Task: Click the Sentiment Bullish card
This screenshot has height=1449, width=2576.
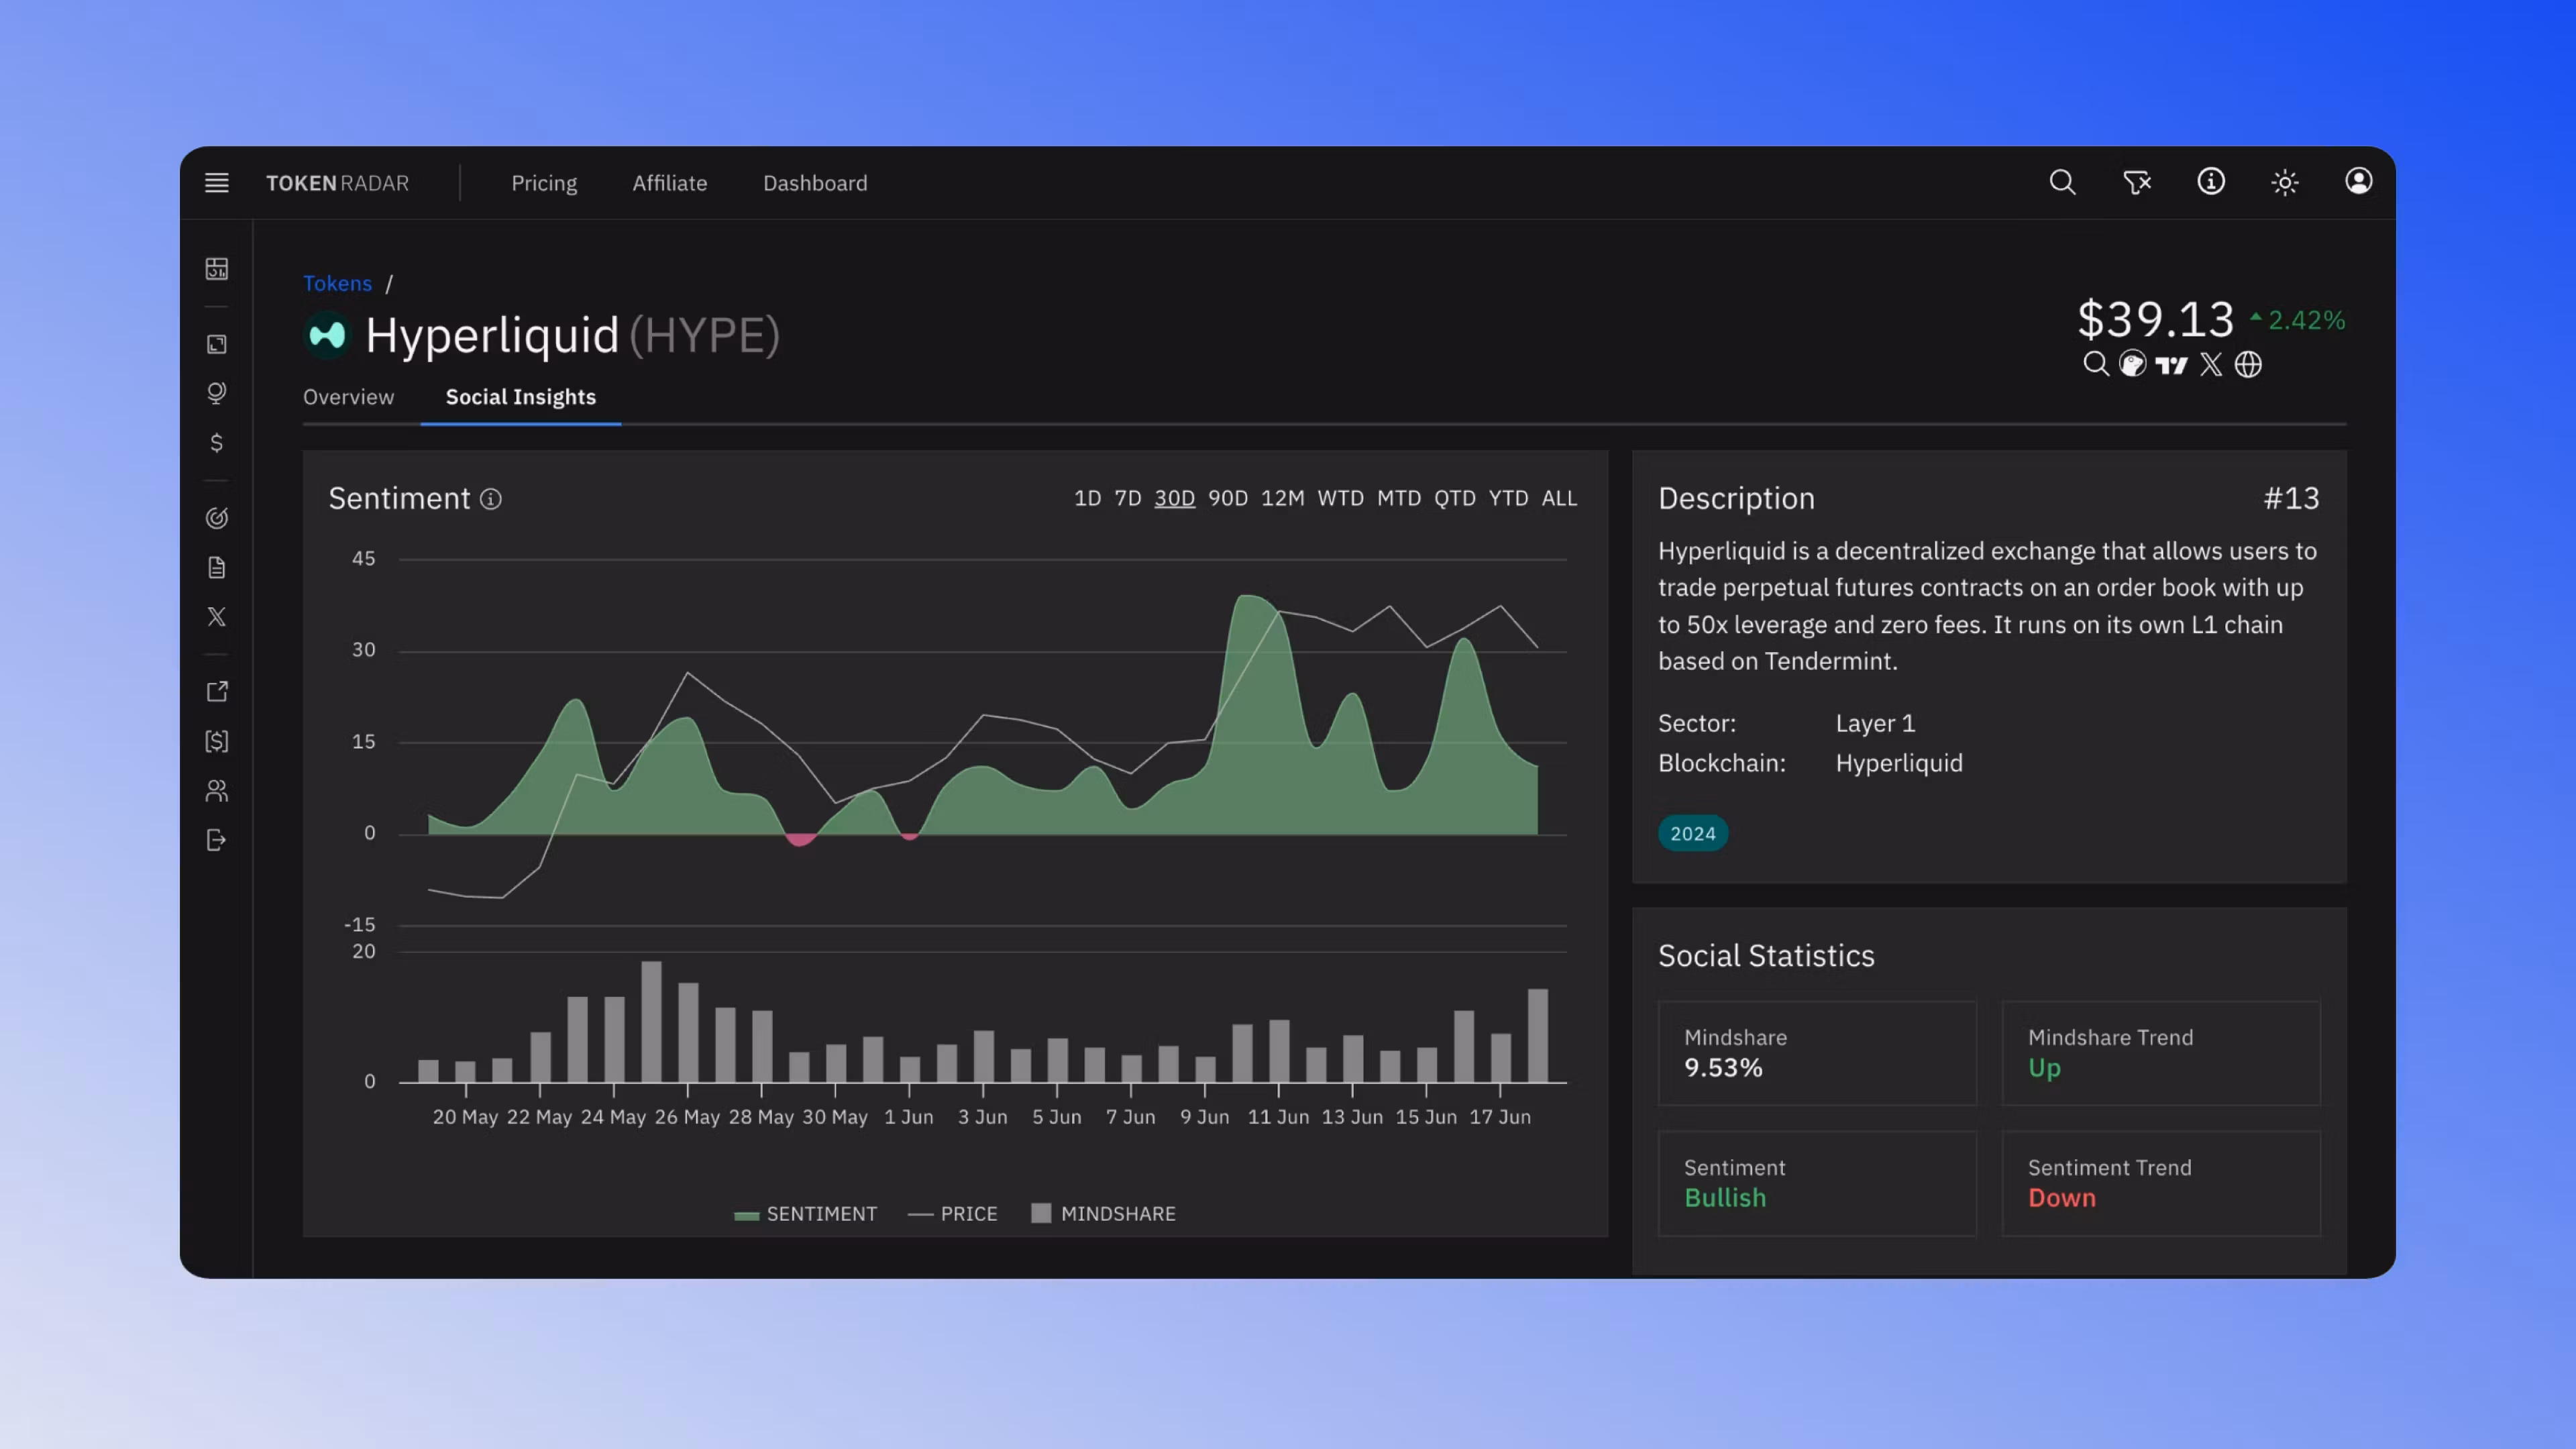Action: tap(1817, 1183)
